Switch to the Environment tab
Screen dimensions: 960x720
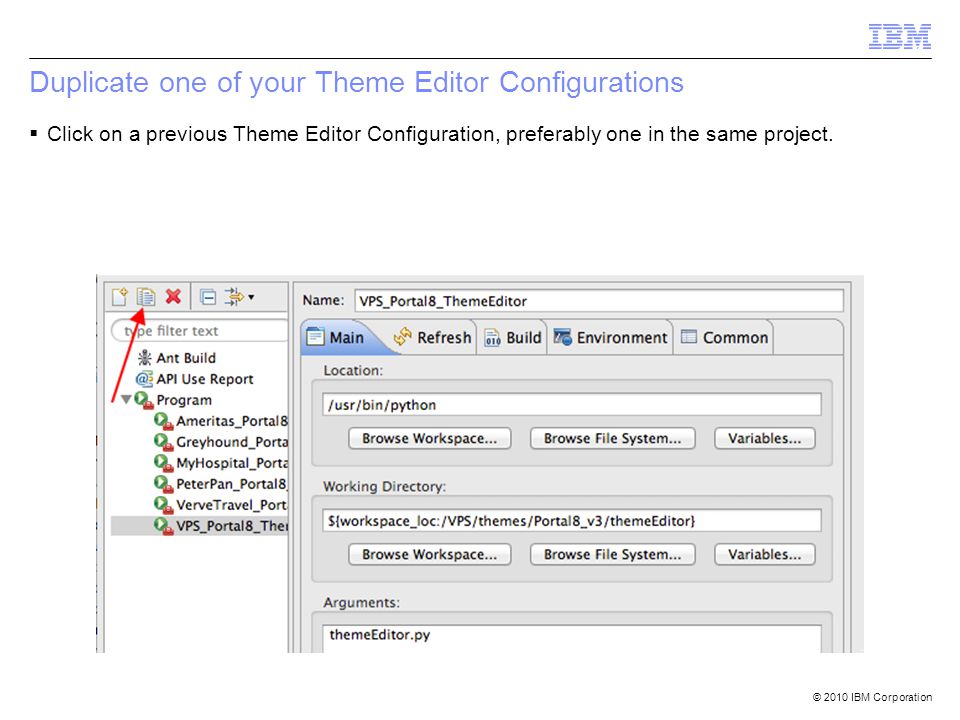pyautogui.click(x=610, y=337)
